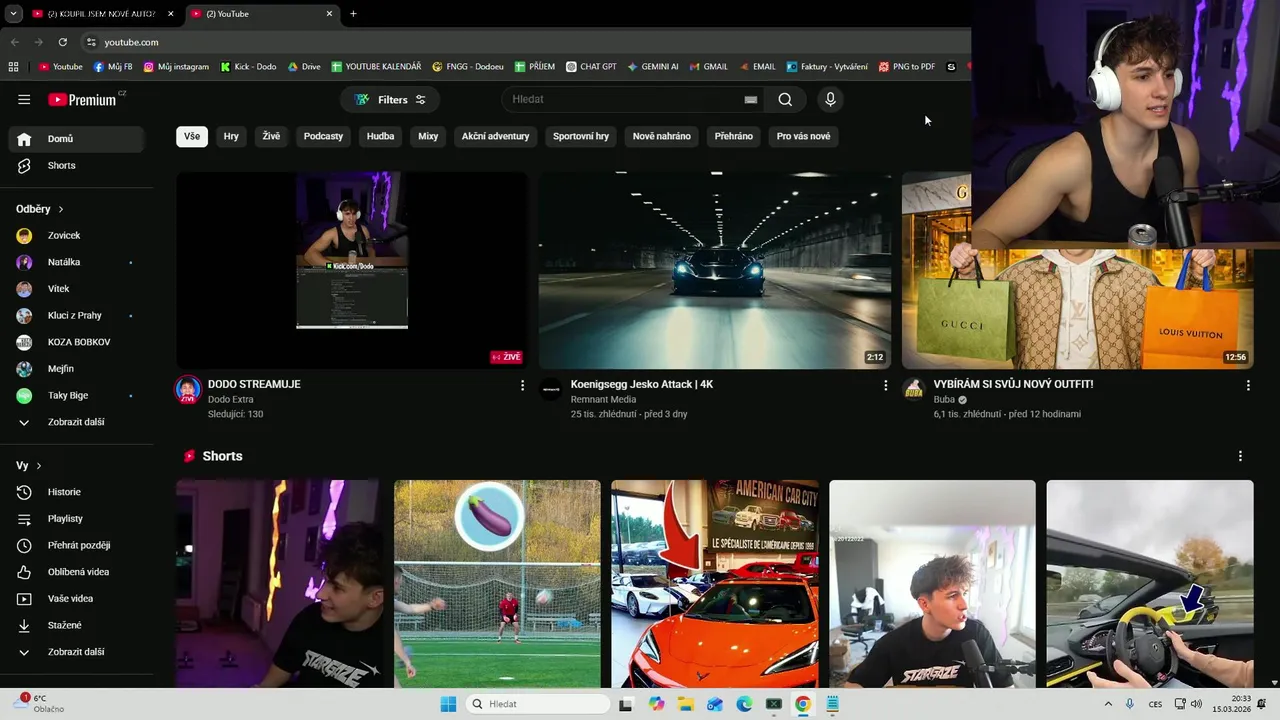Click the Buba channel avatar
Viewport: 1280px width, 720px height.
(914, 390)
